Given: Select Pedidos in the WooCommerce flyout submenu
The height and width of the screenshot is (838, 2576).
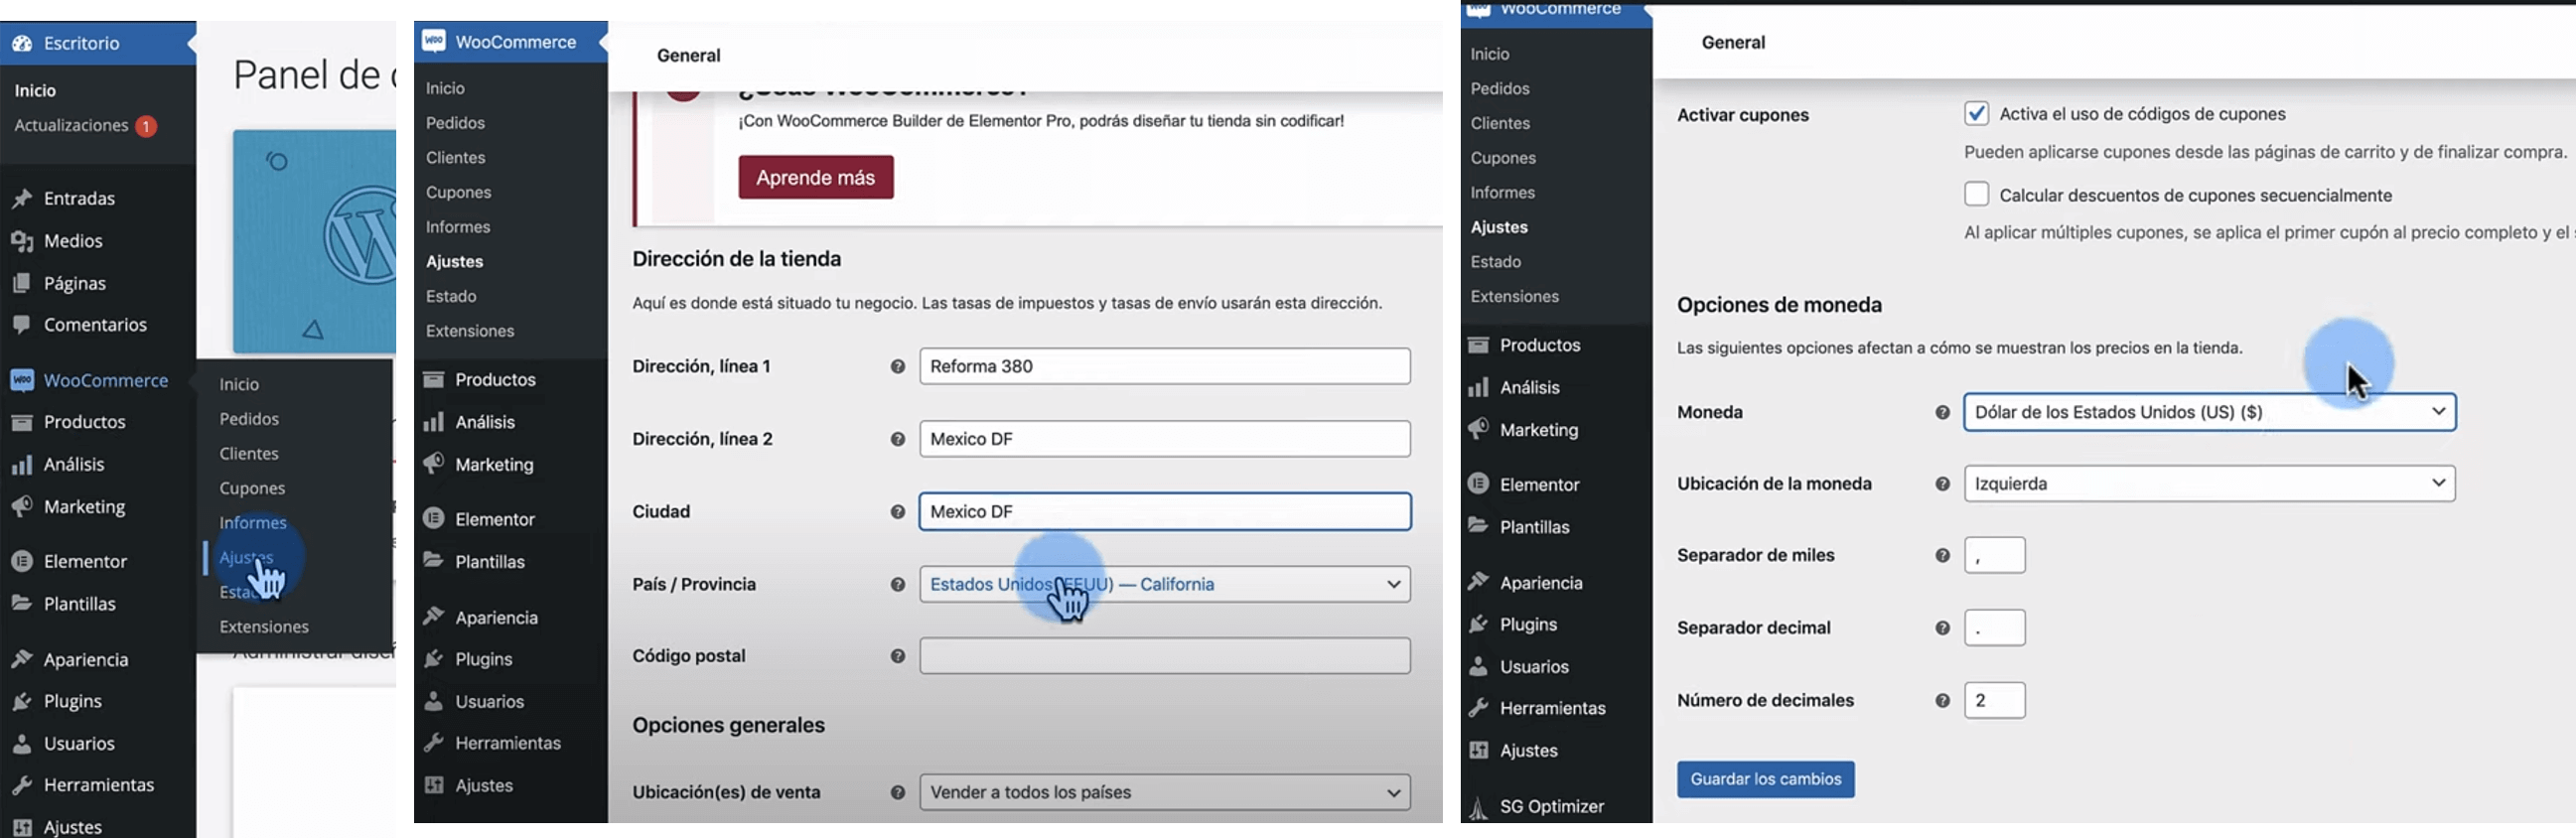Looking at the screenshot, I should click(x=249, y=419).
